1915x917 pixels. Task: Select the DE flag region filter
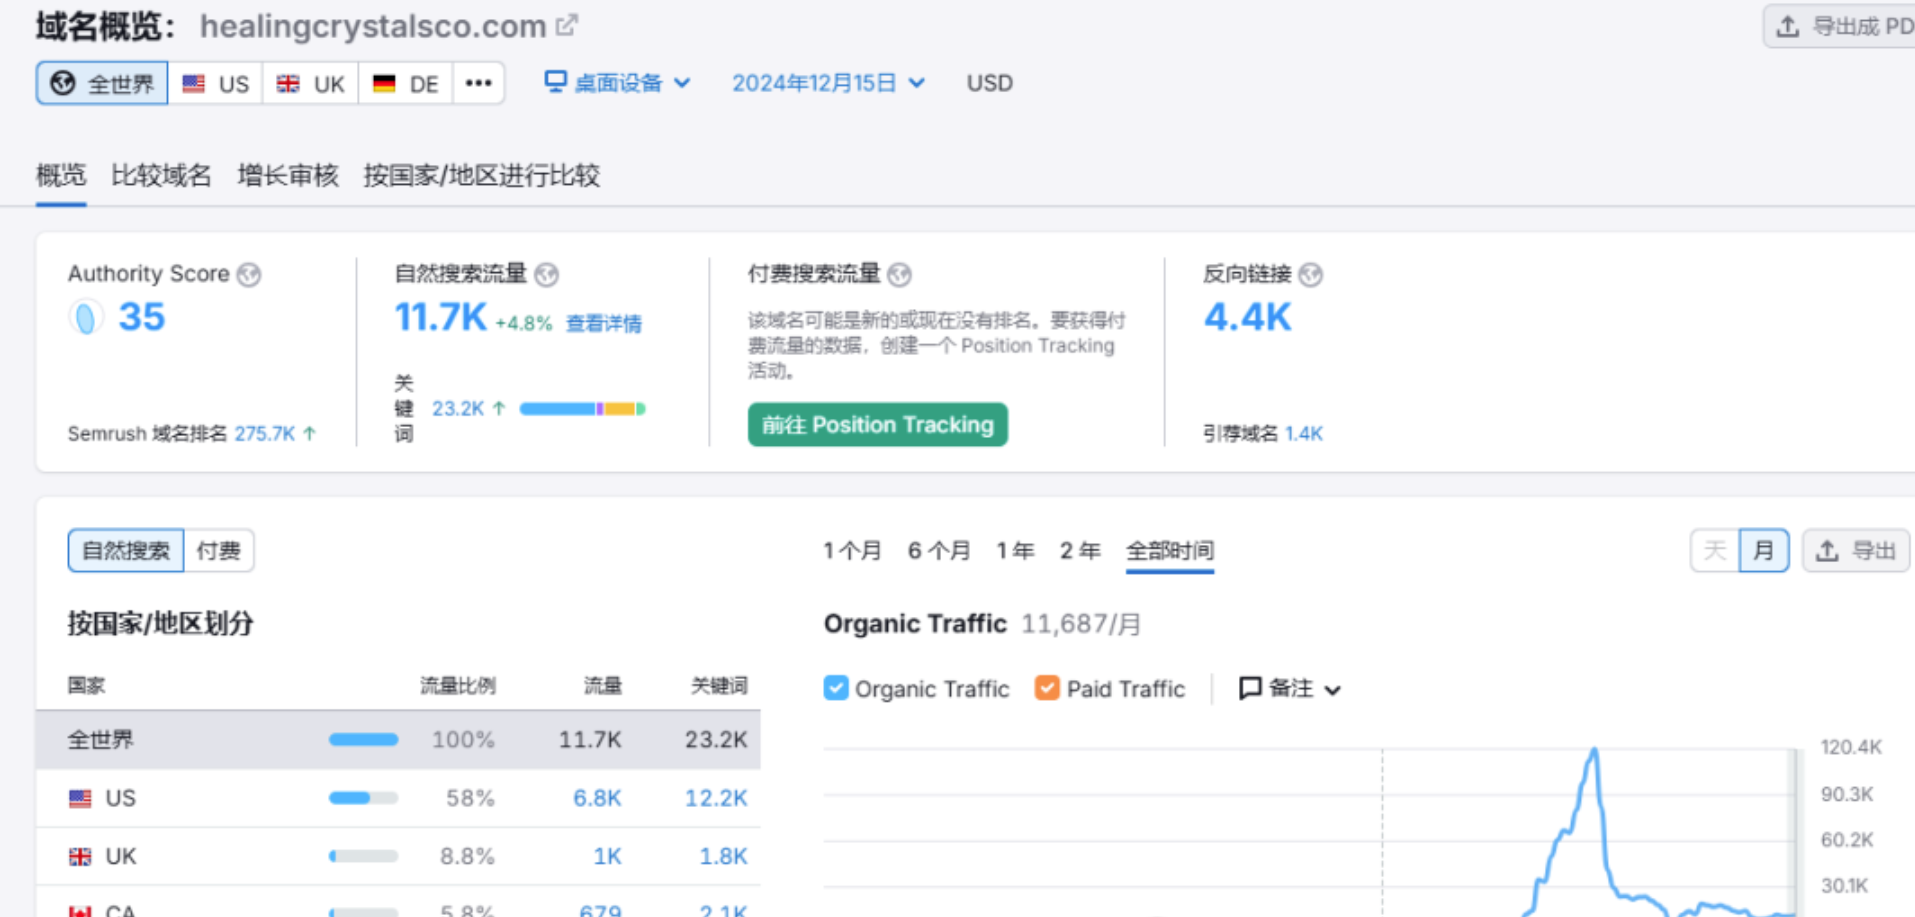point(405,83)
